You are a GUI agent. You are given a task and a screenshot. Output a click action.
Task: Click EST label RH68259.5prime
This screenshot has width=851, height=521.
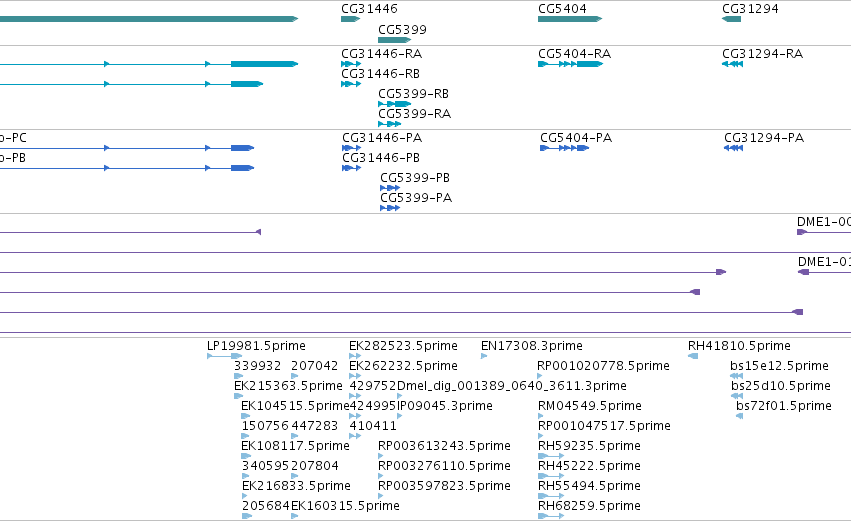pyautogui.click(x=589, y=507)
